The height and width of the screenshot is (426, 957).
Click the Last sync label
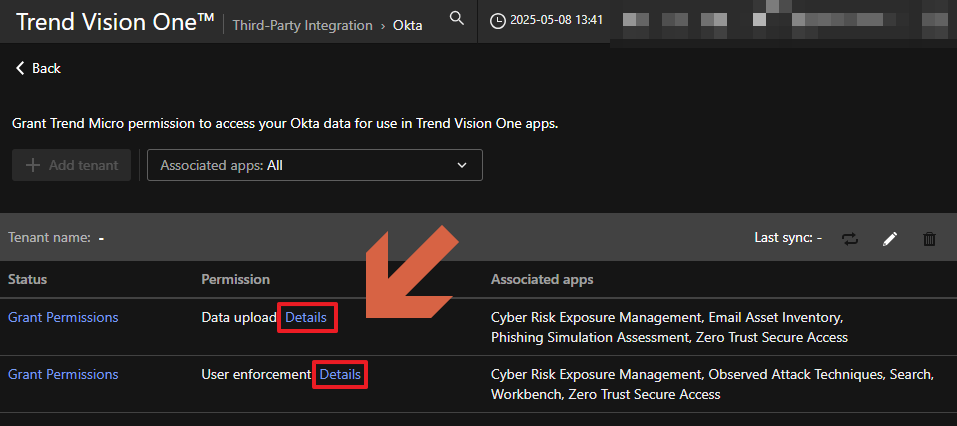[x=787, y=238]
